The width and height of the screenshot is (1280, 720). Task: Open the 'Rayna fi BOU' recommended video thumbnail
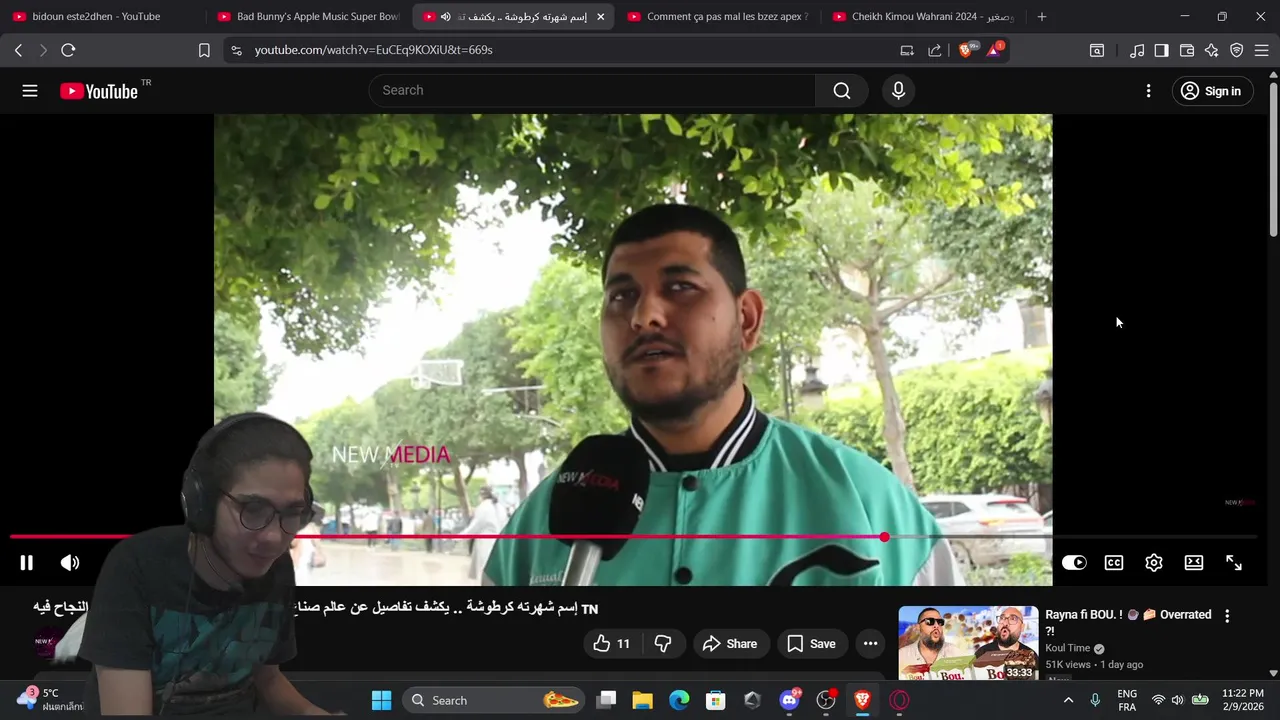[968, 643]
